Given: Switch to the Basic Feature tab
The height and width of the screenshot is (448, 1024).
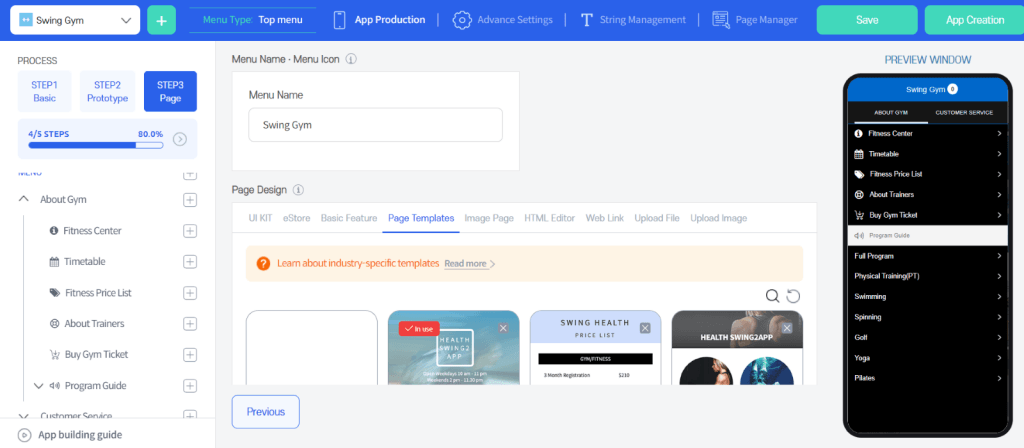Looking at the screenshot, I should click(349, 218).
